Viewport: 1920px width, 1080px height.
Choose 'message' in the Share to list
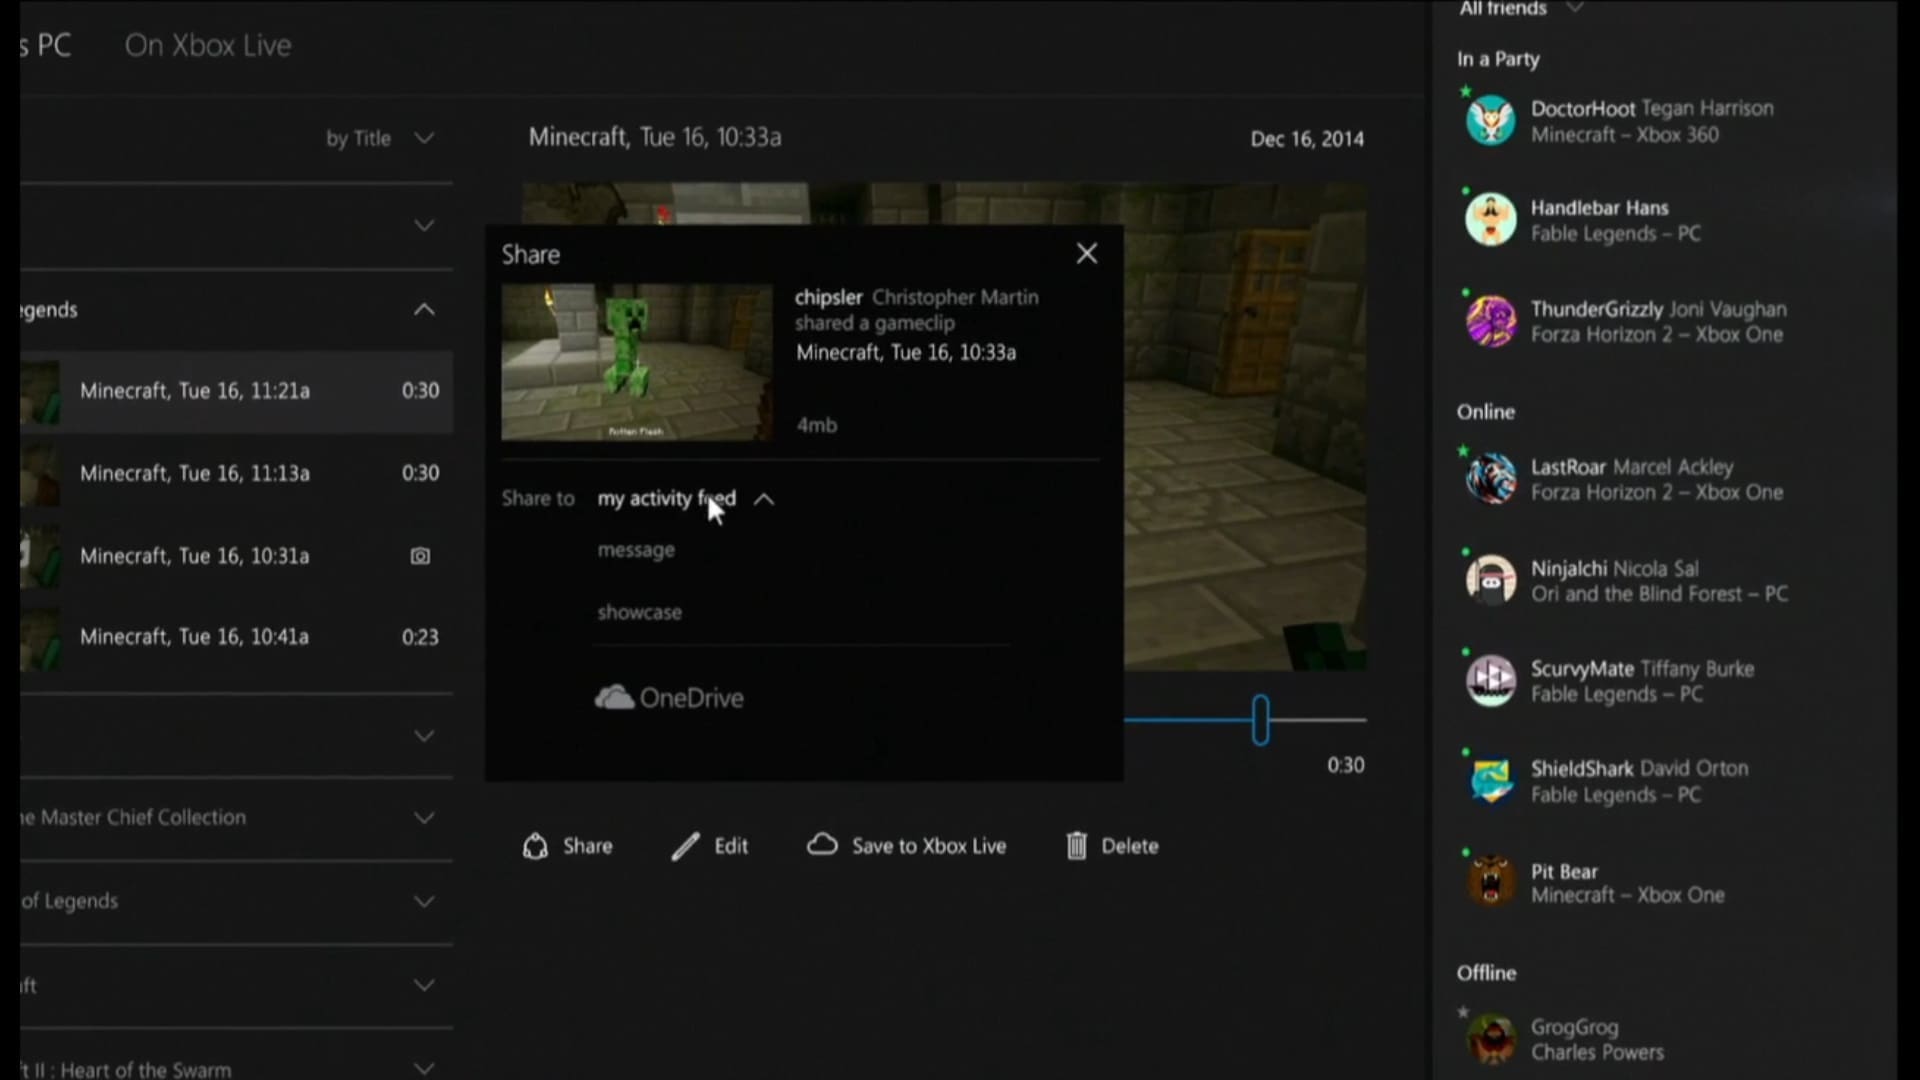(x=636, y=550)
